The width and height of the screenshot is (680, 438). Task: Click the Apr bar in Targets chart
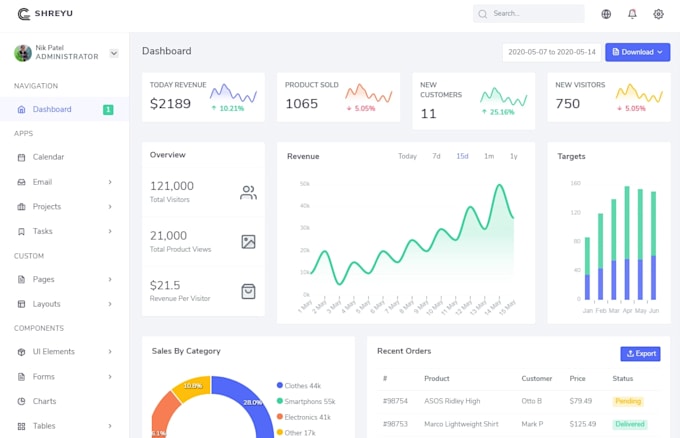(x=627, y=243)
